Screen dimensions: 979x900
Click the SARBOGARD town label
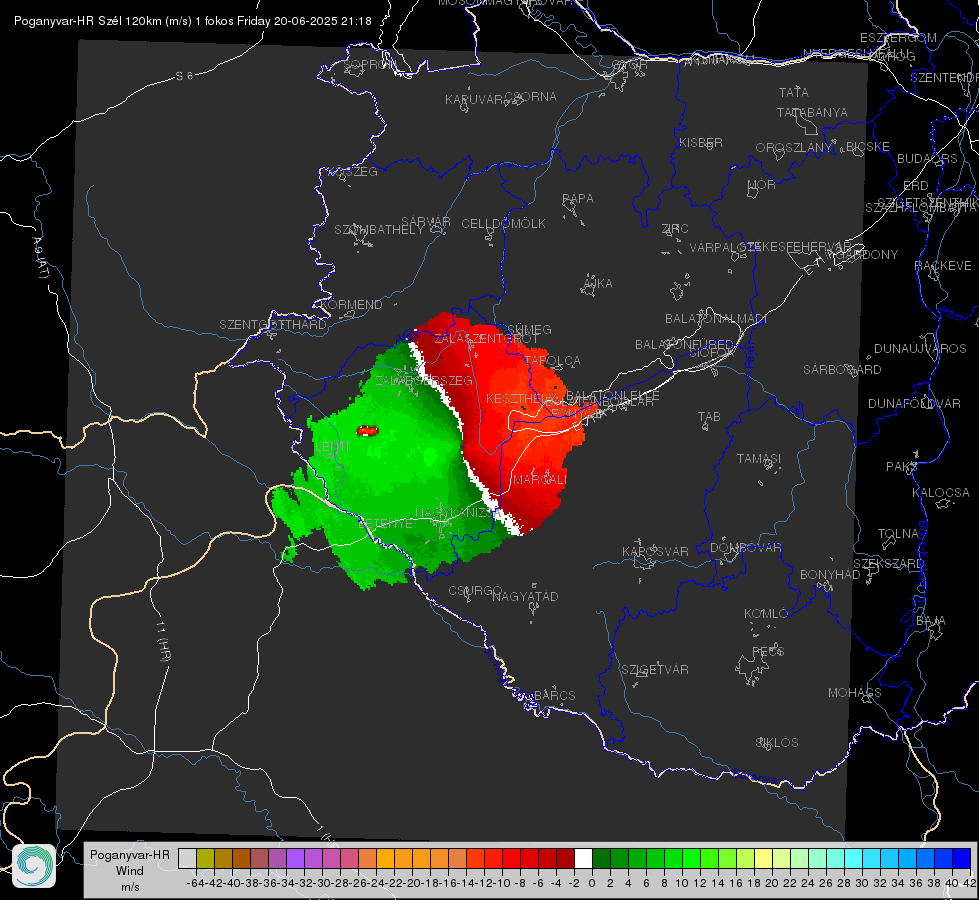(842, 370)
